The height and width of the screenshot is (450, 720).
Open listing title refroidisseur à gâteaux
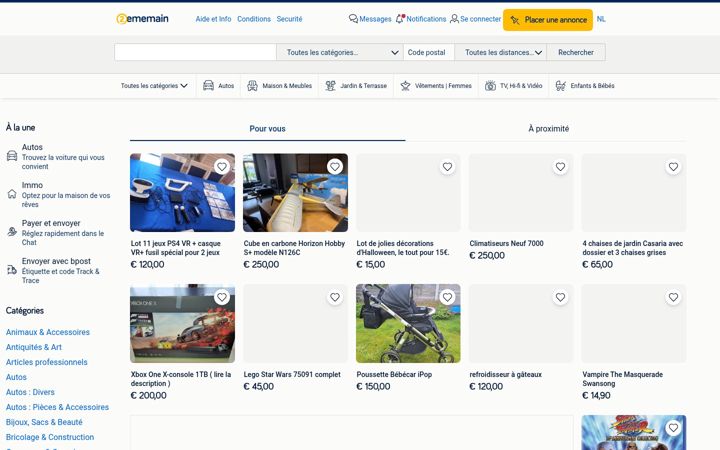click(506, 374)
